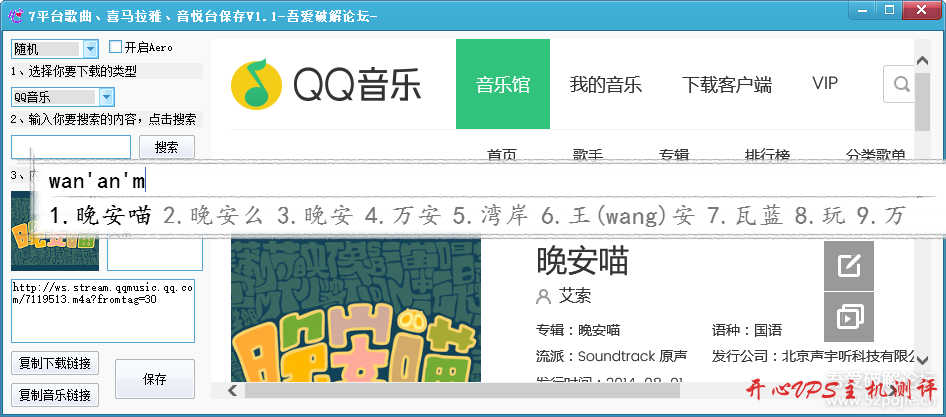Click the person icon next to 艾索
946x417 pixels.
[544, 296]
